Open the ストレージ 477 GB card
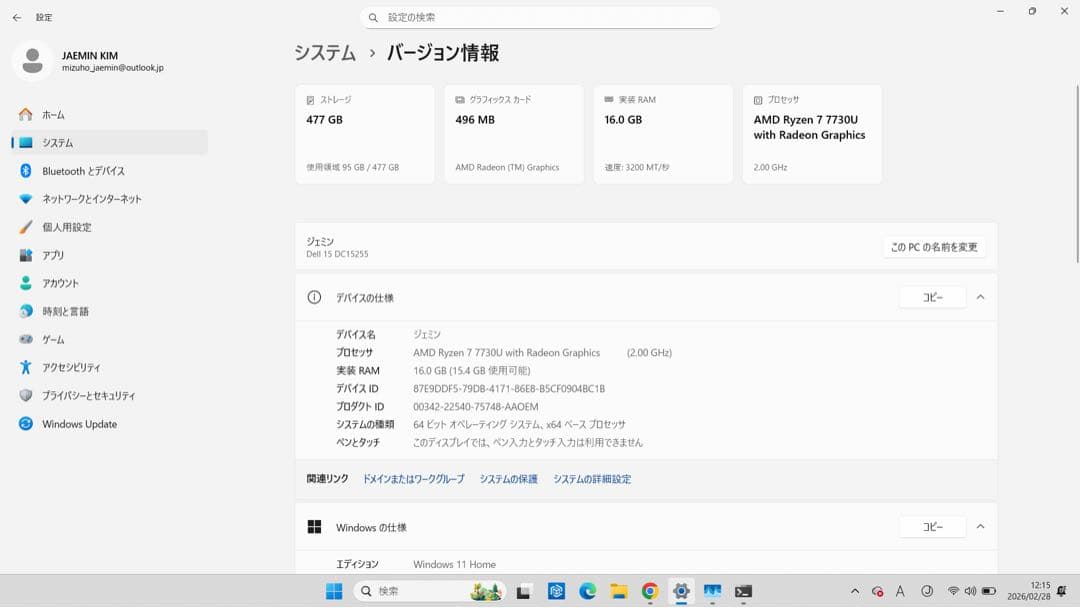Image resolution: width=1080 pixels, height=608 pixels. point(364,134)
